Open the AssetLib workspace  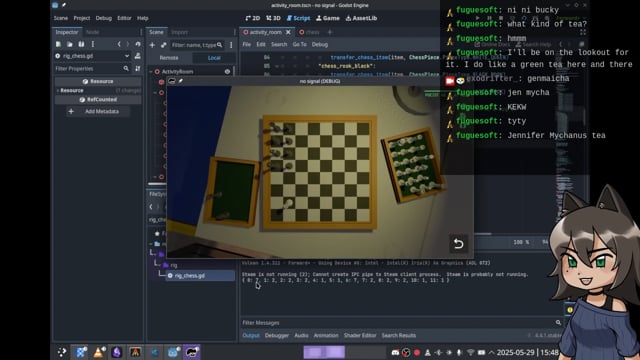click(x=361, y=18)
